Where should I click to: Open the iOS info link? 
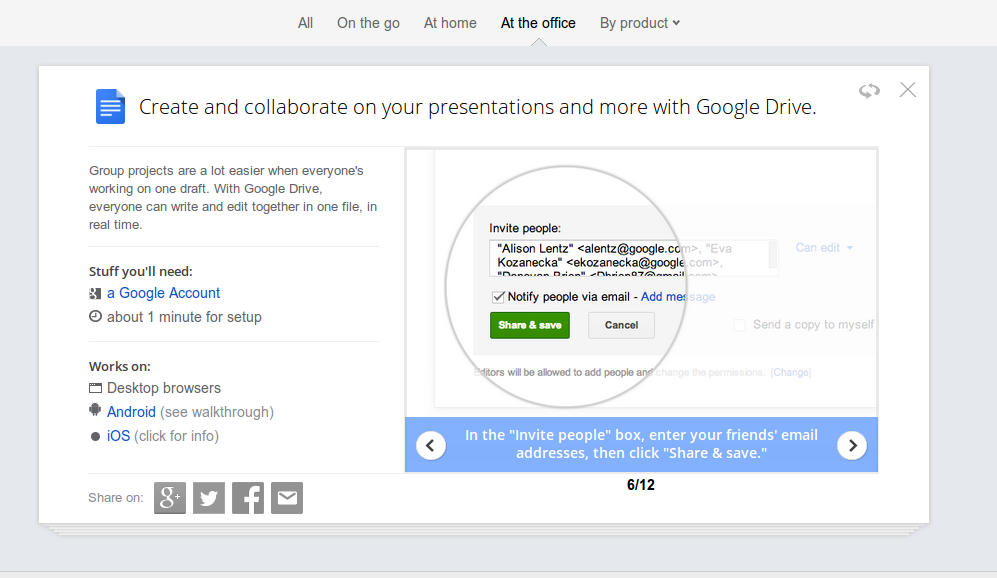(118, 436)
